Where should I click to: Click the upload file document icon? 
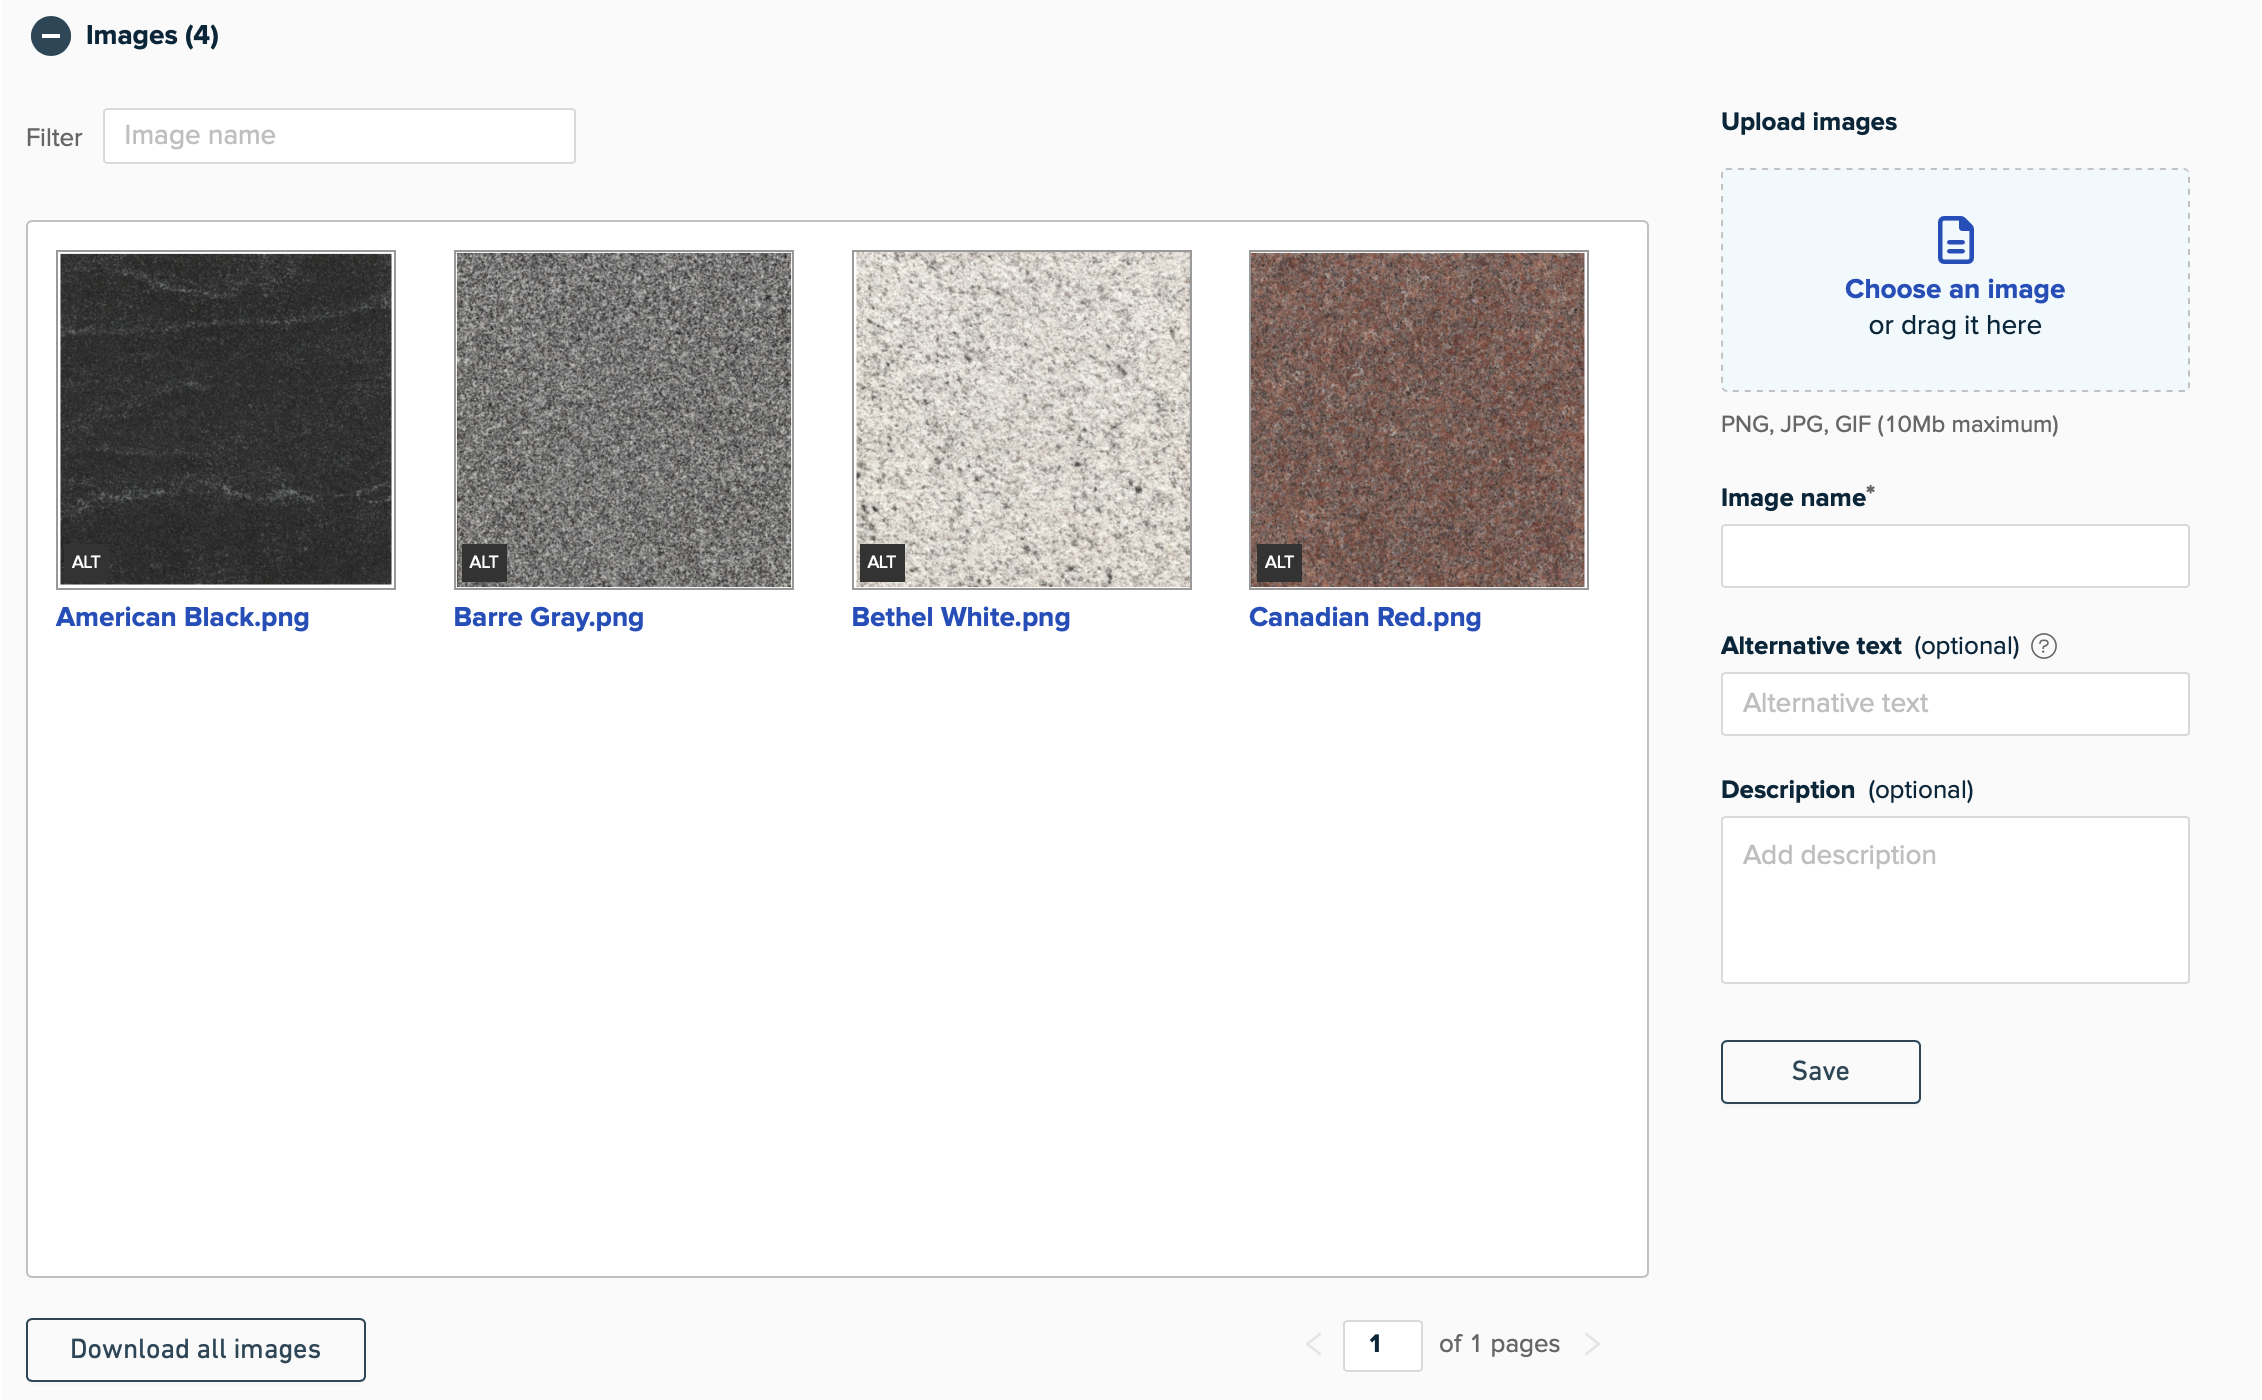point(1955,240)
